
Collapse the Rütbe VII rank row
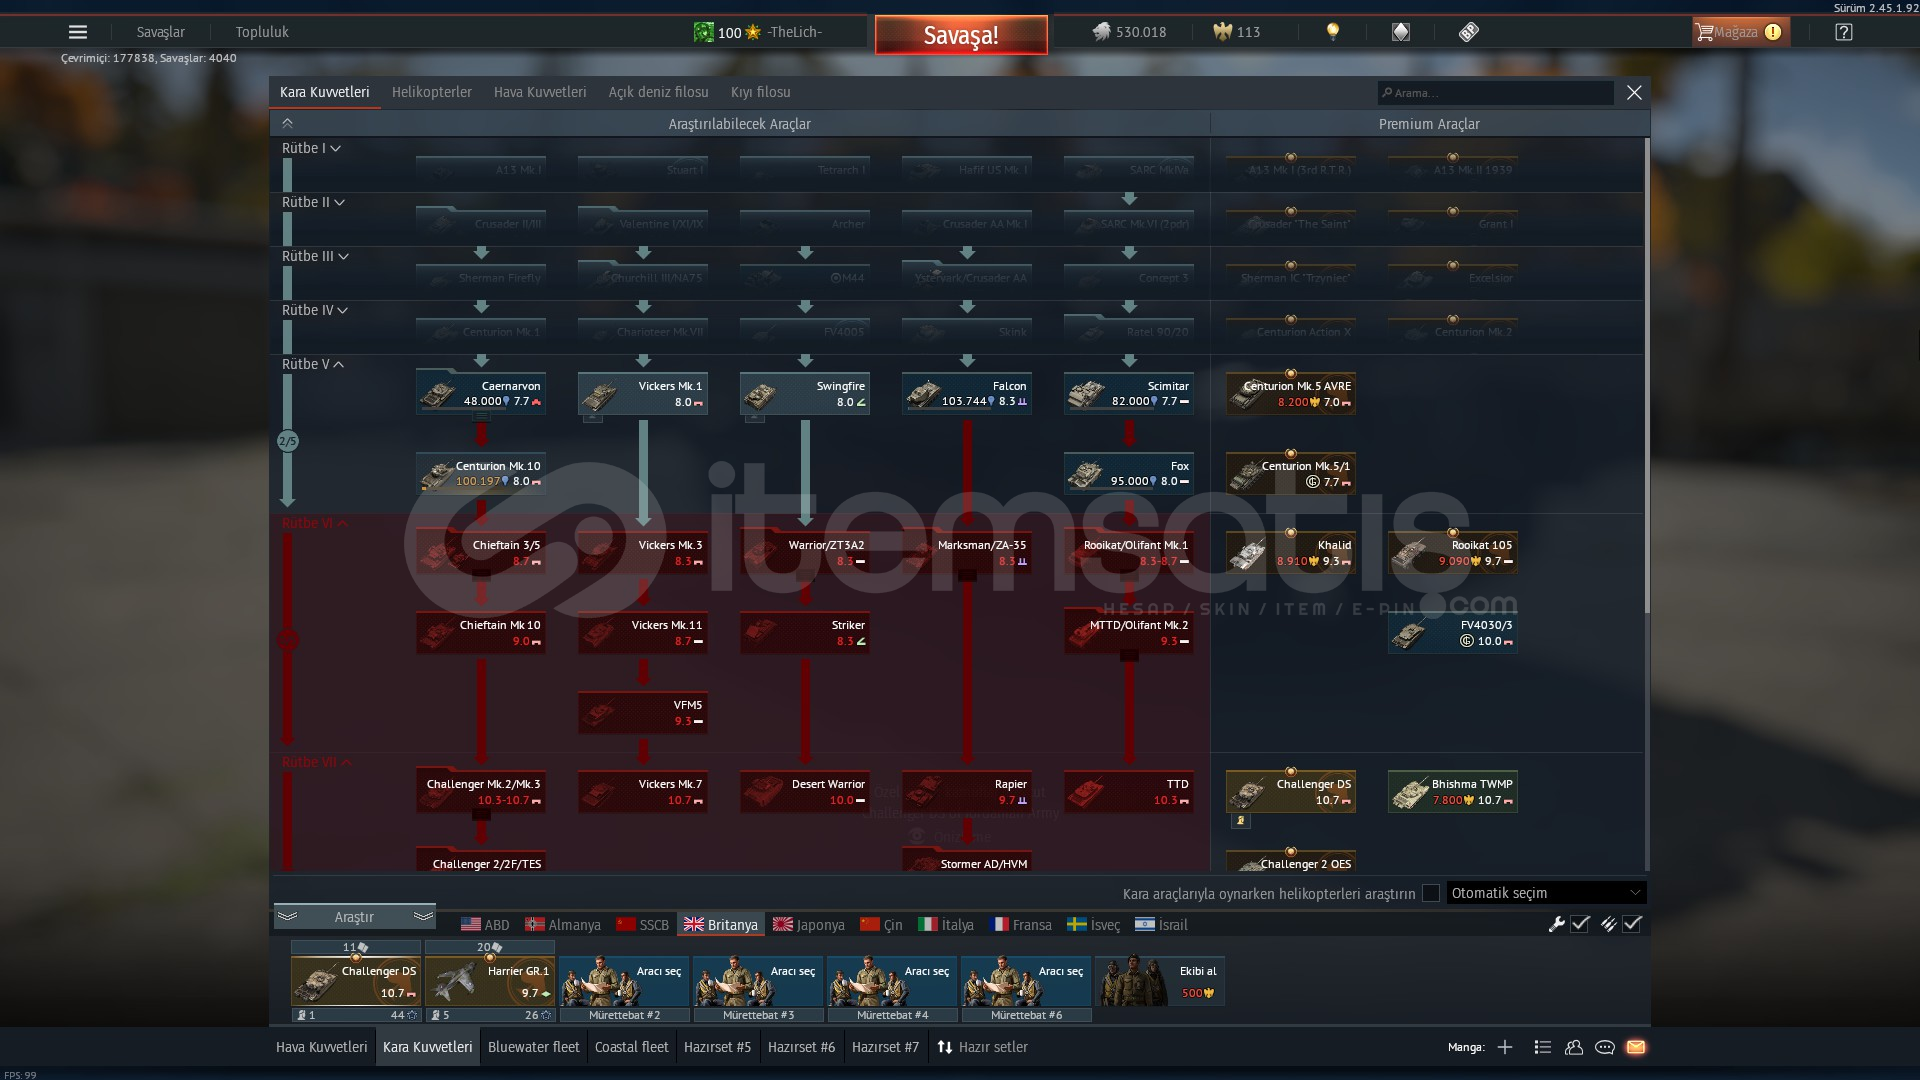coord(317,762)
